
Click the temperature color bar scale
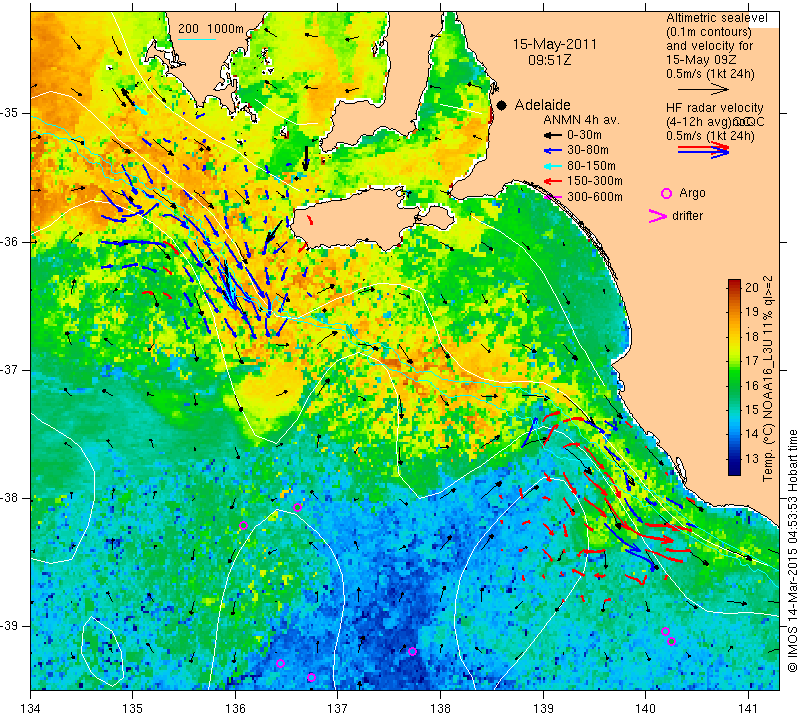pos(734,377)
